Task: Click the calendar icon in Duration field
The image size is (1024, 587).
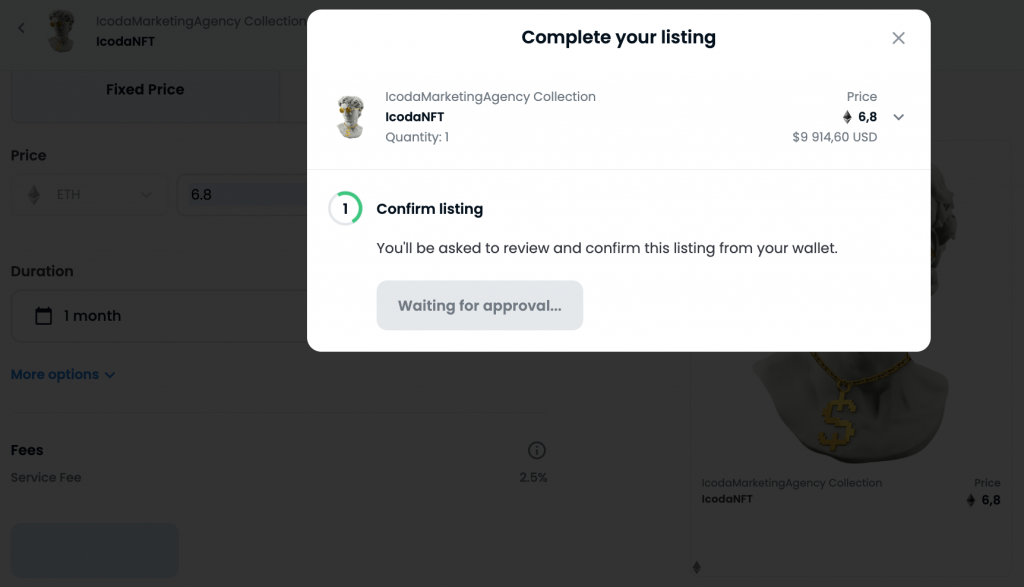Action: pyautogui.click(x=43, y=316)
